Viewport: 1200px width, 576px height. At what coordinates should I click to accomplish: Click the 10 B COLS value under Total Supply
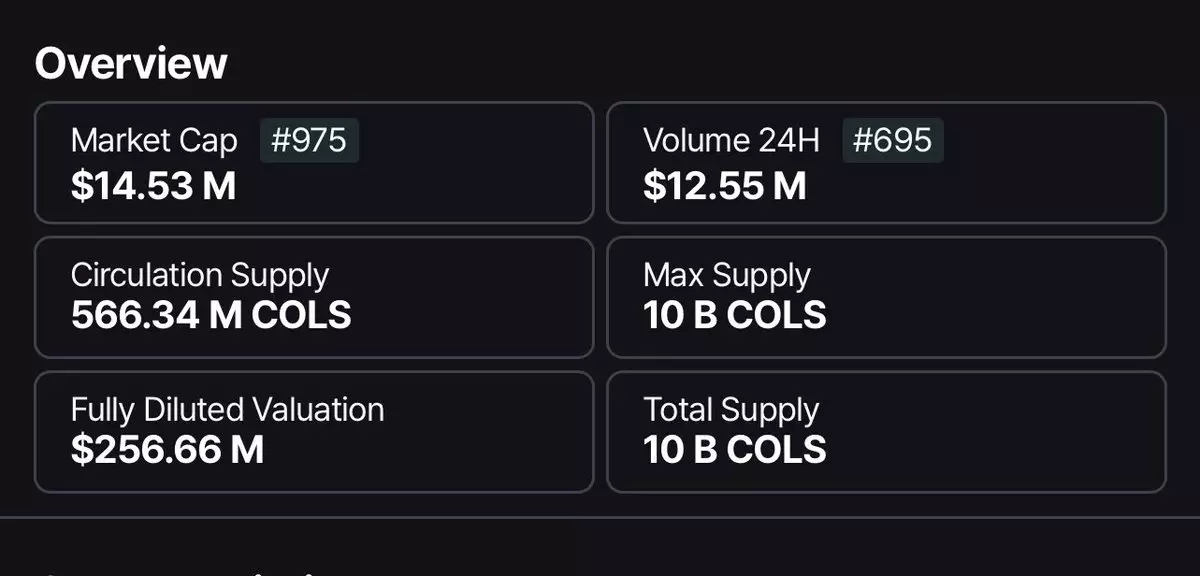coord(735,450)
